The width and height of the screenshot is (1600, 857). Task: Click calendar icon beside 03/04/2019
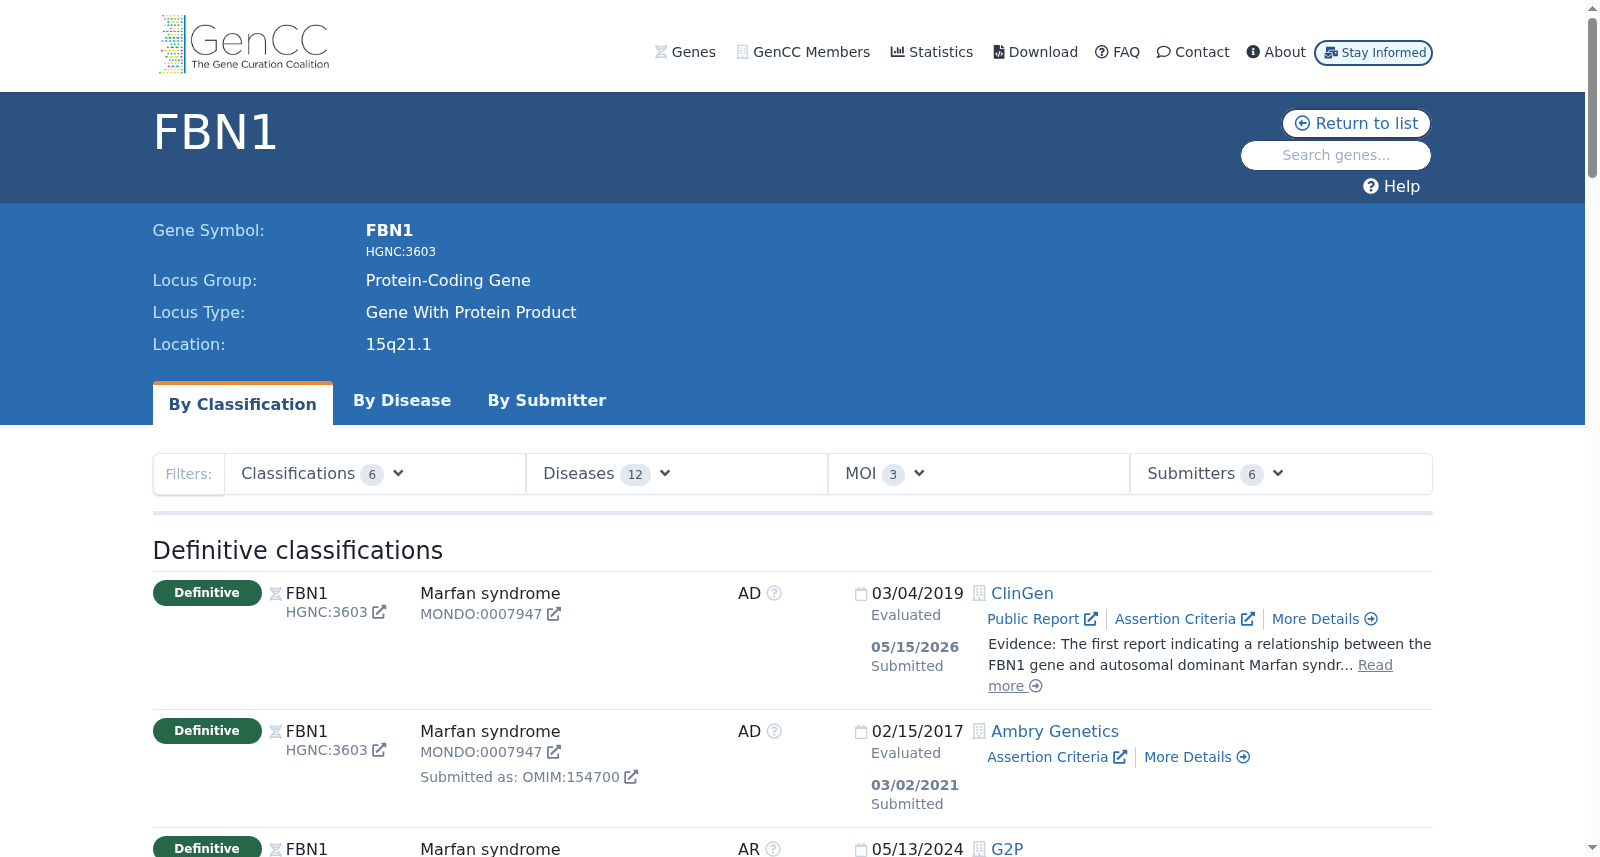(x=861, y=593)
